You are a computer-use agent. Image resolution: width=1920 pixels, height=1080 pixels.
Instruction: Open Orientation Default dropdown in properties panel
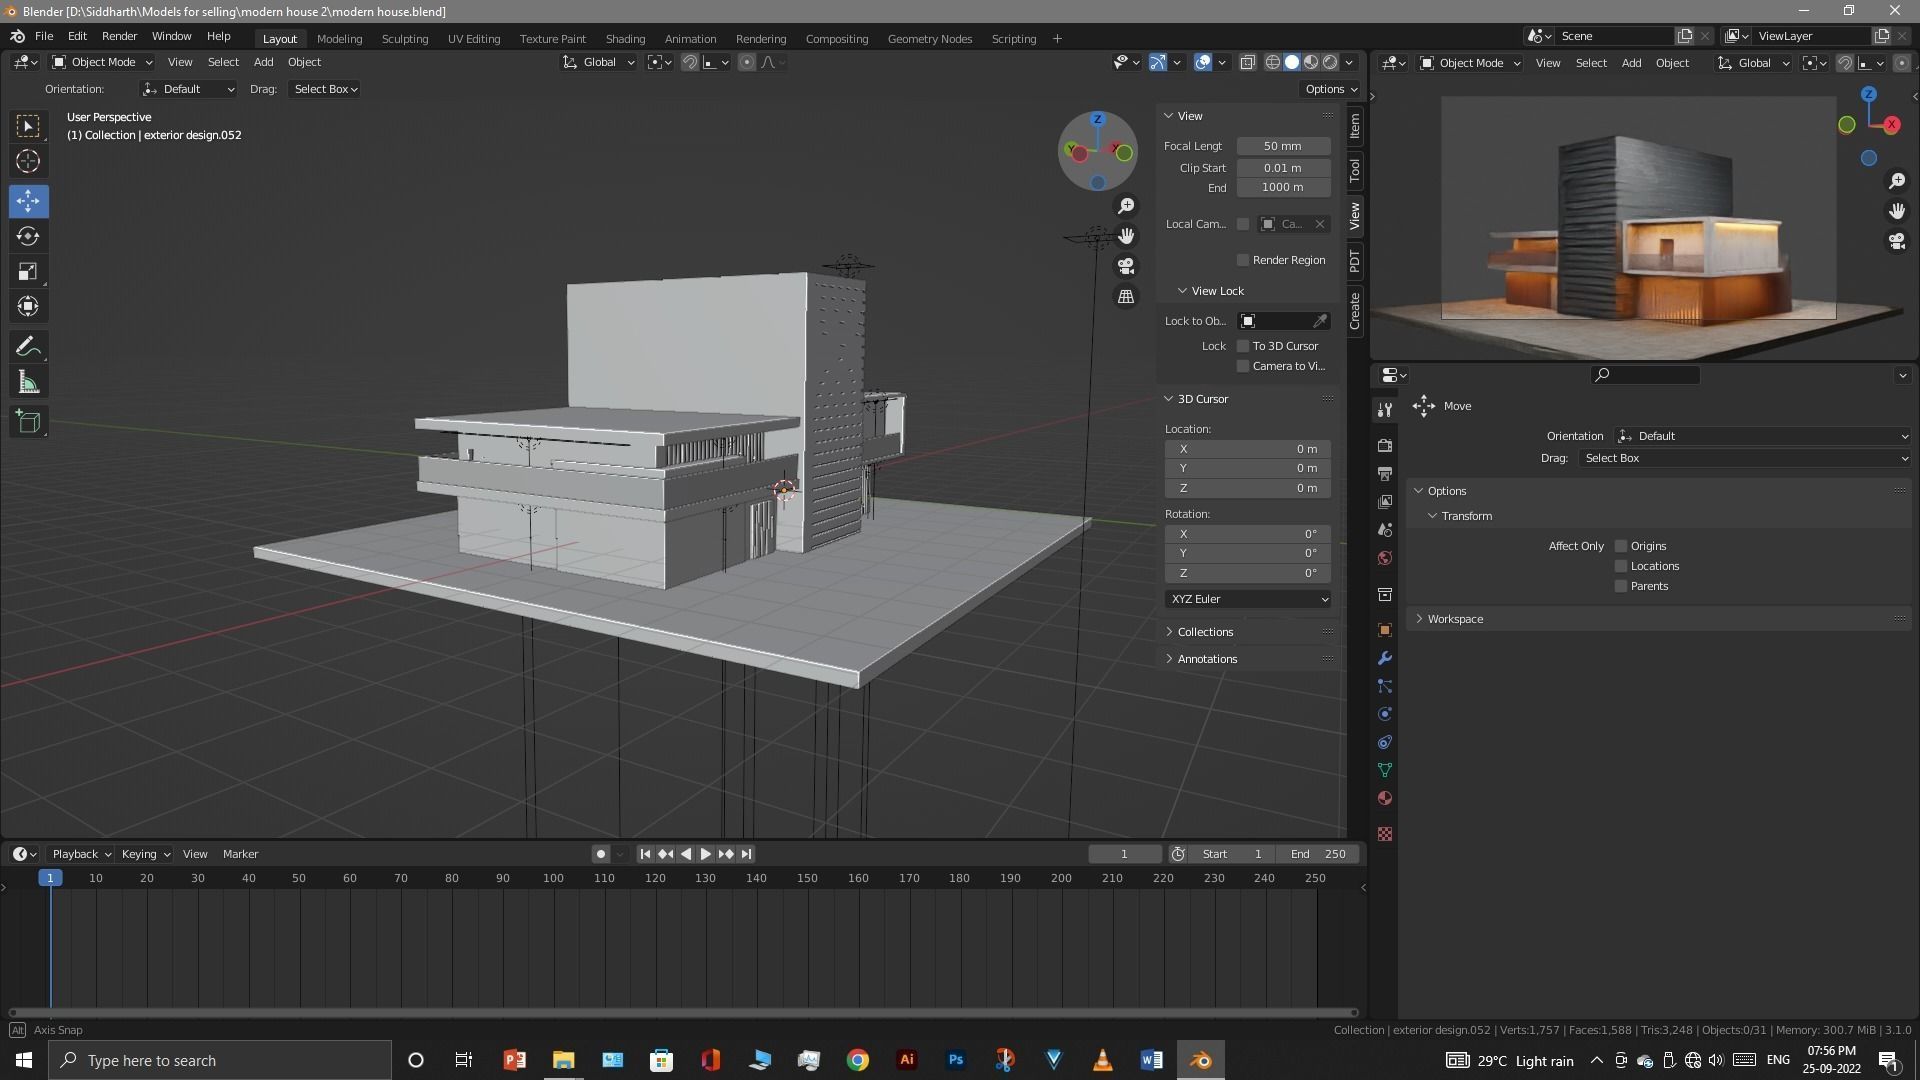pyautogui.click(x=1762, y=436)
